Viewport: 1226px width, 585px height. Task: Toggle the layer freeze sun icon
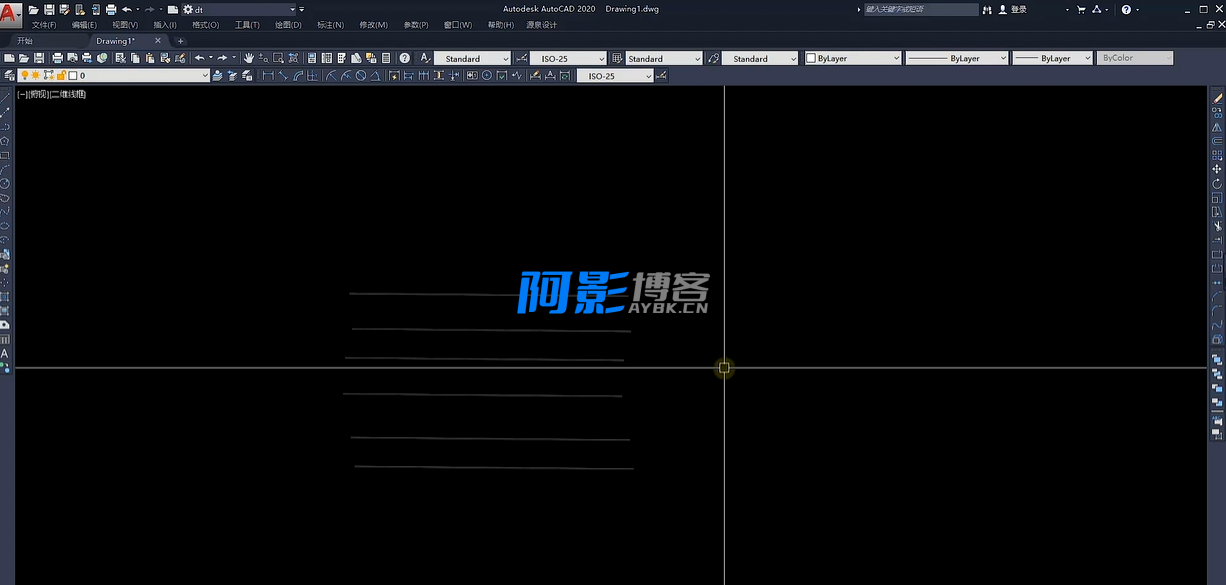[37, 75]
